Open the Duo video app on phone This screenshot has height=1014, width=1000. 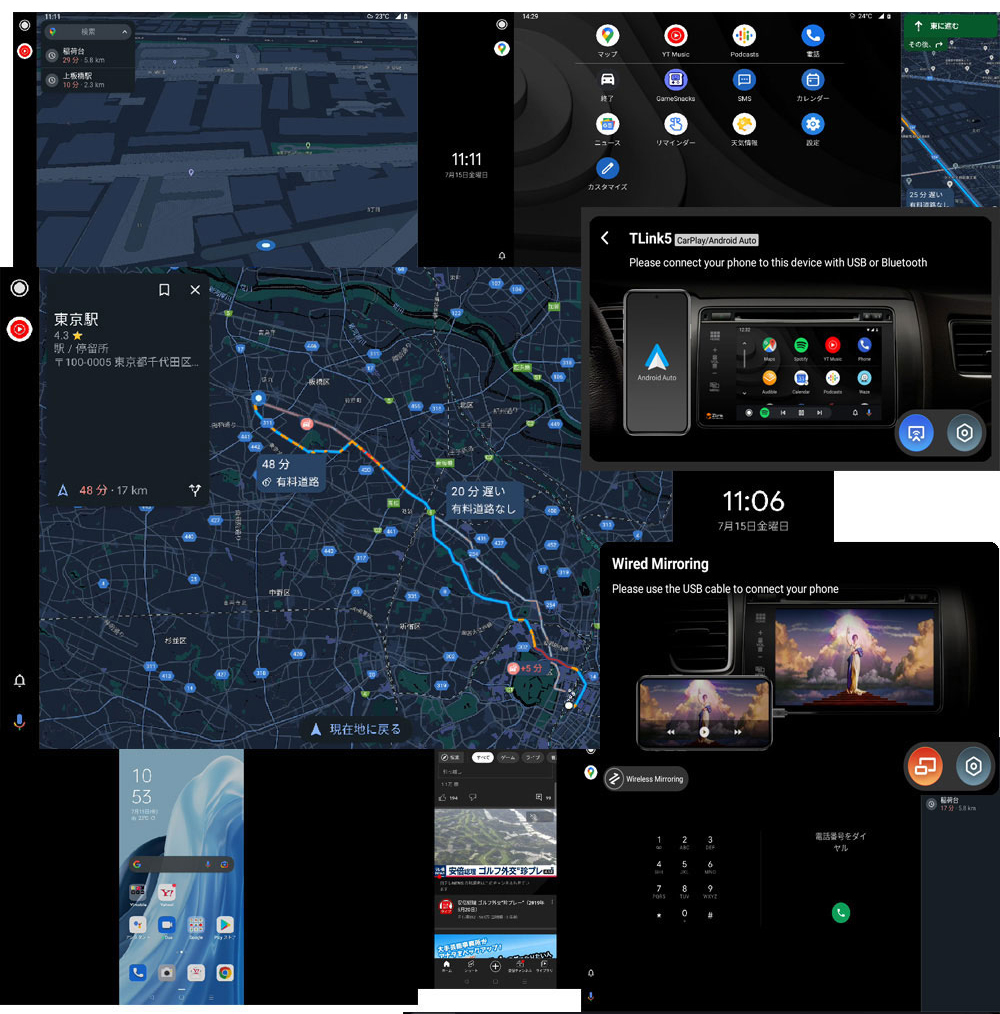tap(167, 925)
